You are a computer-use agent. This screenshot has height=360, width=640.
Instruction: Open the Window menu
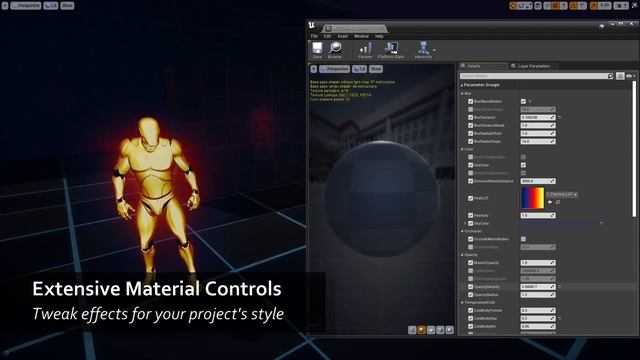(361, 36)
